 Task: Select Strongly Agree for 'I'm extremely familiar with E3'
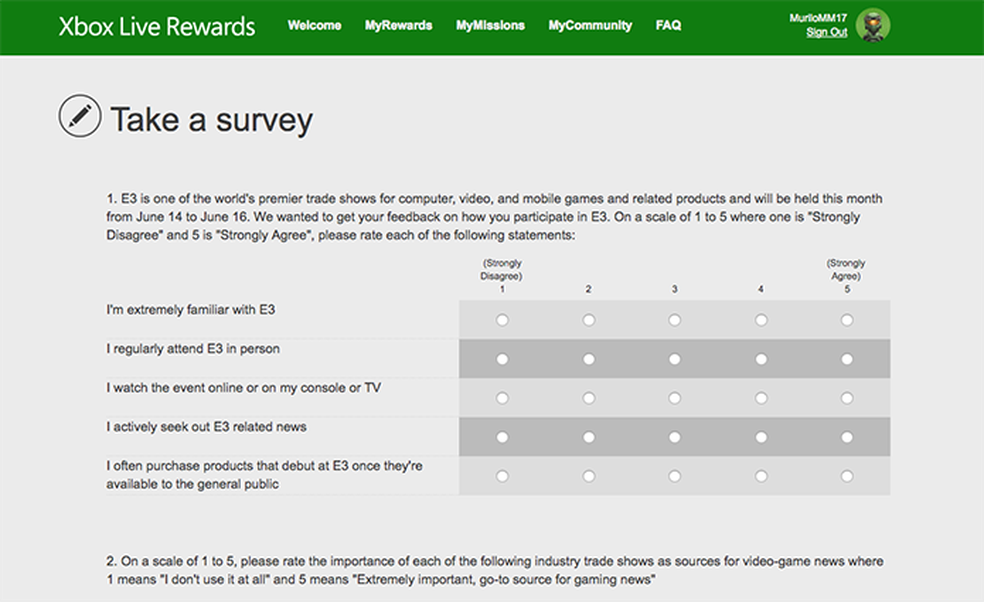846,318
